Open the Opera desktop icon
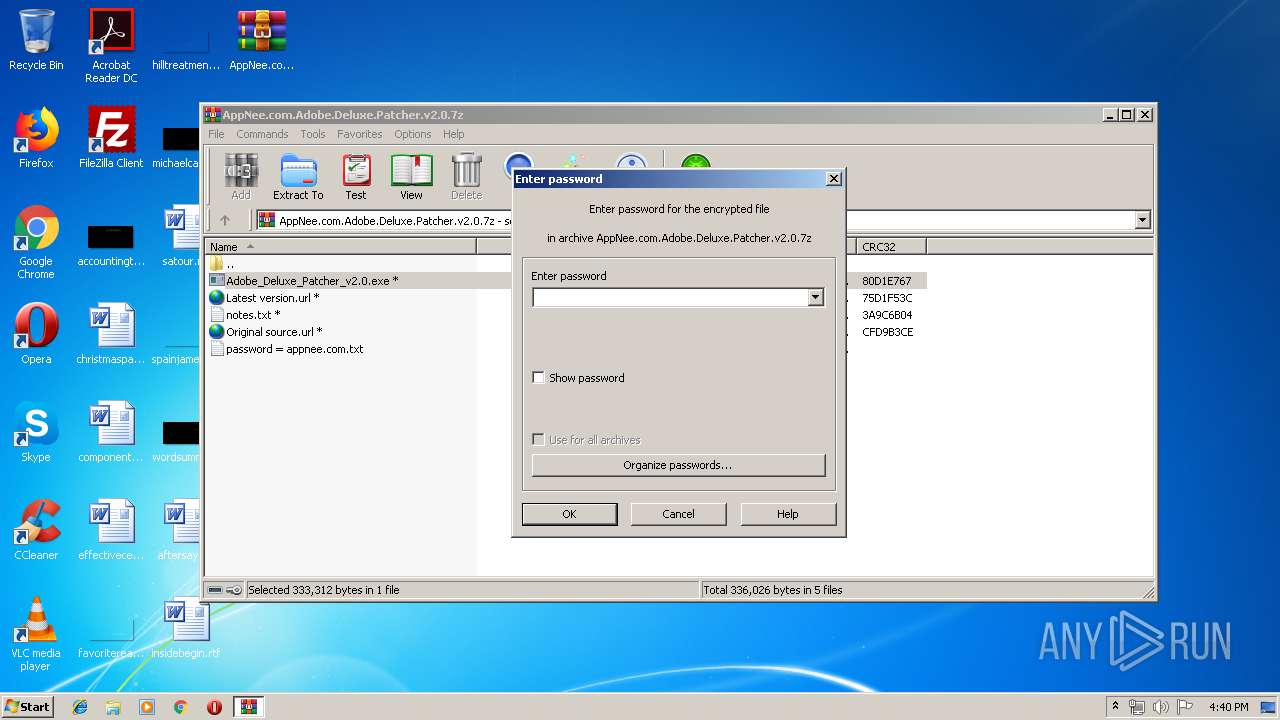 tap(36, 334)
